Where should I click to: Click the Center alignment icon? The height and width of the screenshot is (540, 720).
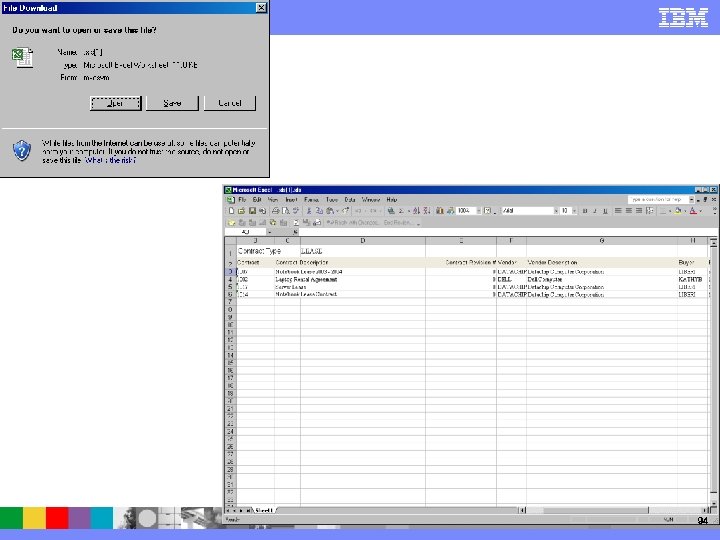tap(629, 210)
